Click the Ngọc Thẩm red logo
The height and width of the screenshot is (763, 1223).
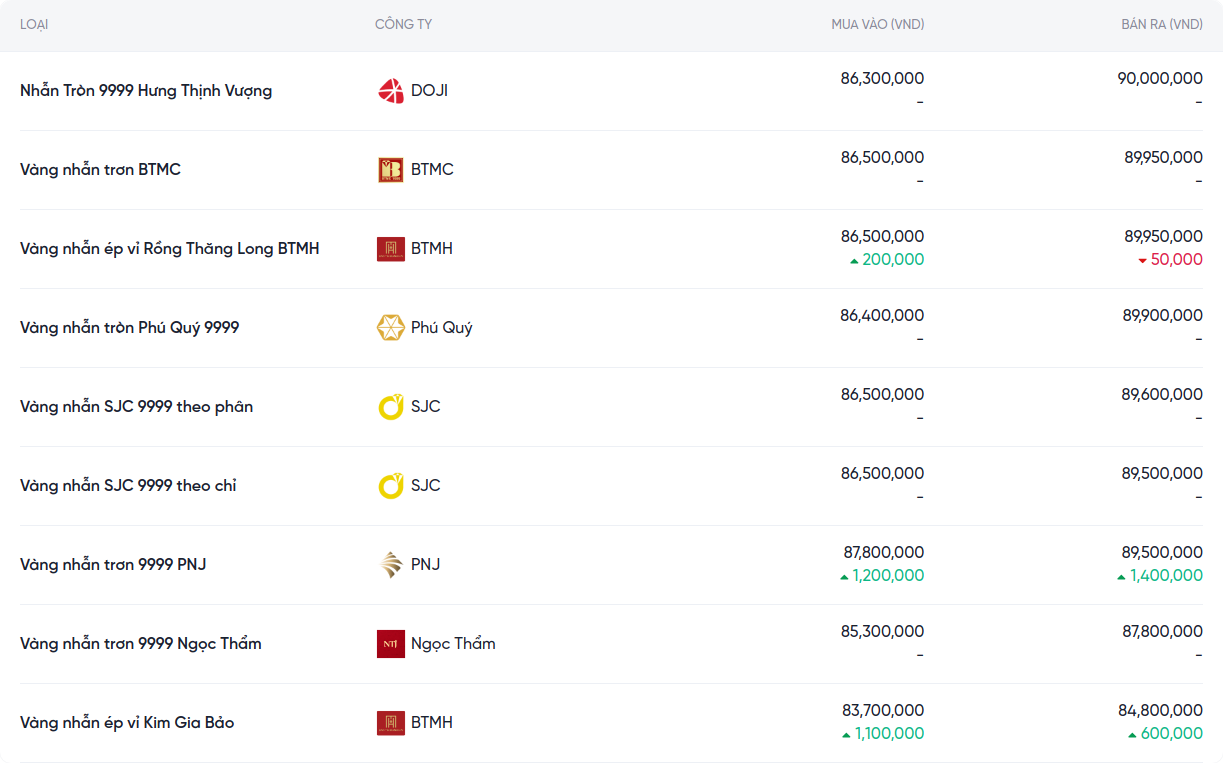[390, 644]
